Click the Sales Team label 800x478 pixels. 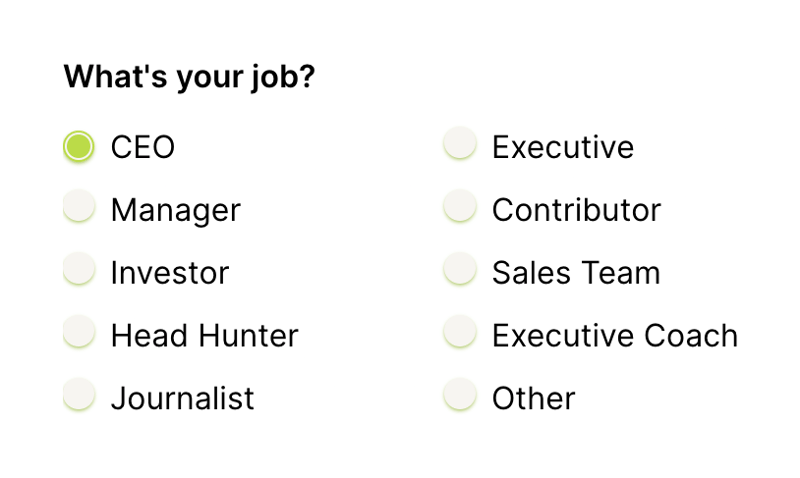[x=576, y=273]
